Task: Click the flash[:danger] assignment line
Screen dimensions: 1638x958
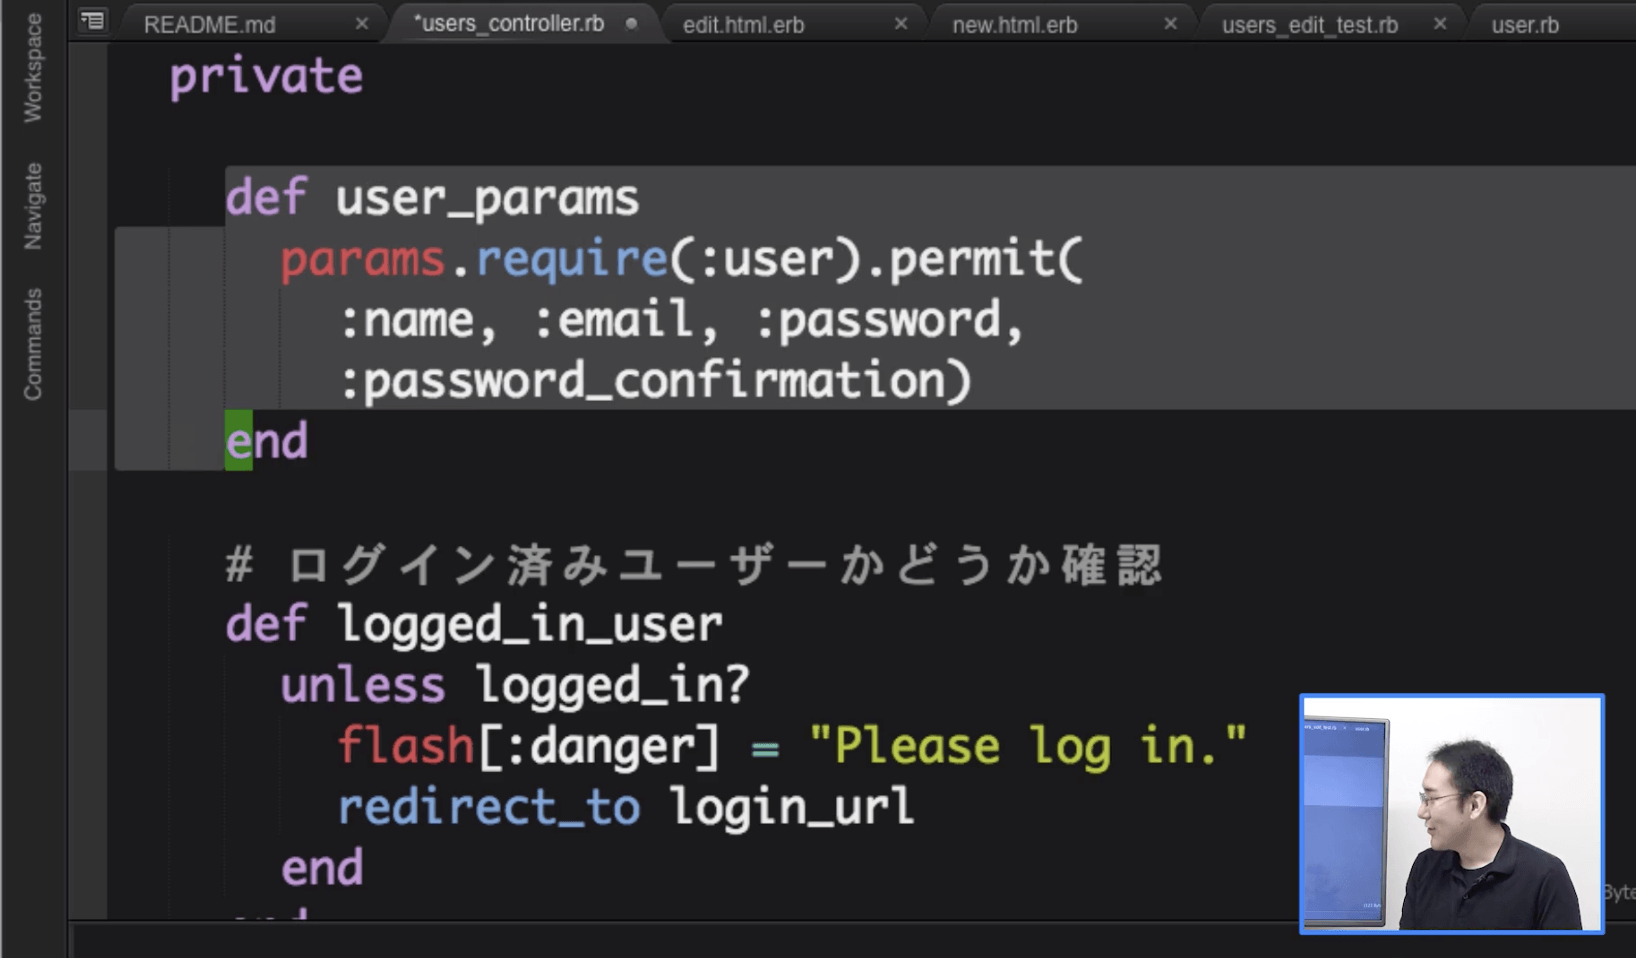Action: pyautogui.click(x=793, y=747)
